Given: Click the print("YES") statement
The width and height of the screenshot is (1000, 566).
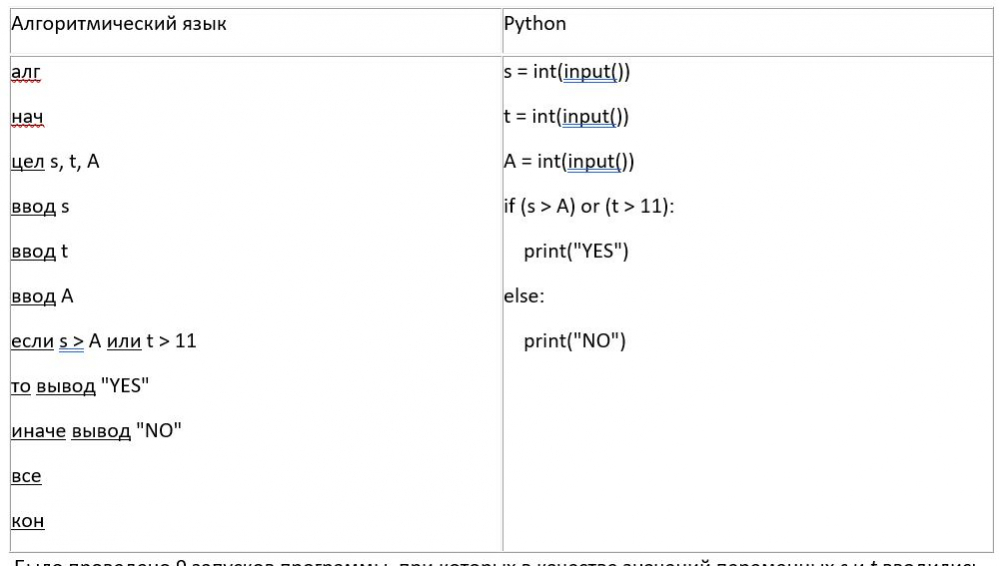Looking at the screenshot, I should point(576,251).
